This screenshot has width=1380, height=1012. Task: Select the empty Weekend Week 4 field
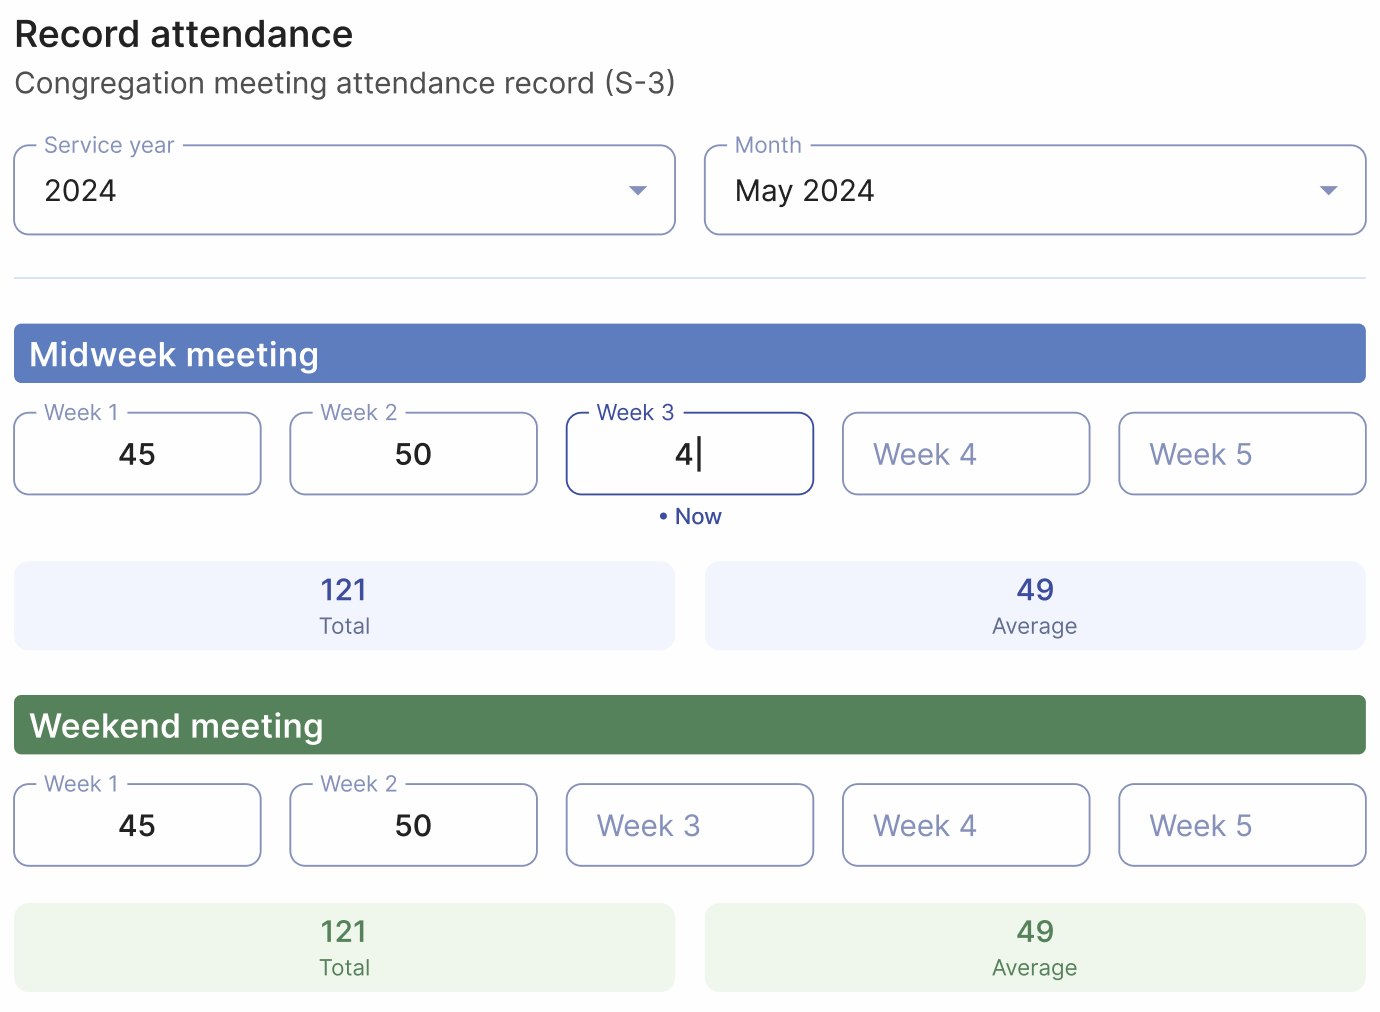(965, 825)
